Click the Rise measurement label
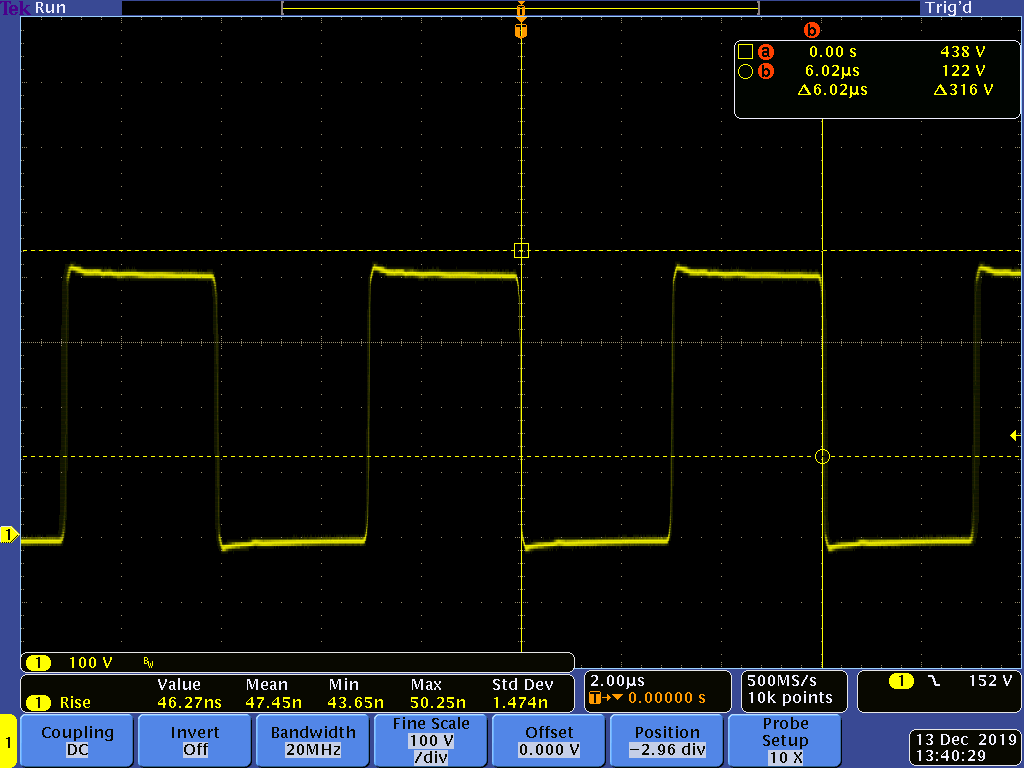The height and width of the screenshot is (768, 1024). tap(75, 703)
